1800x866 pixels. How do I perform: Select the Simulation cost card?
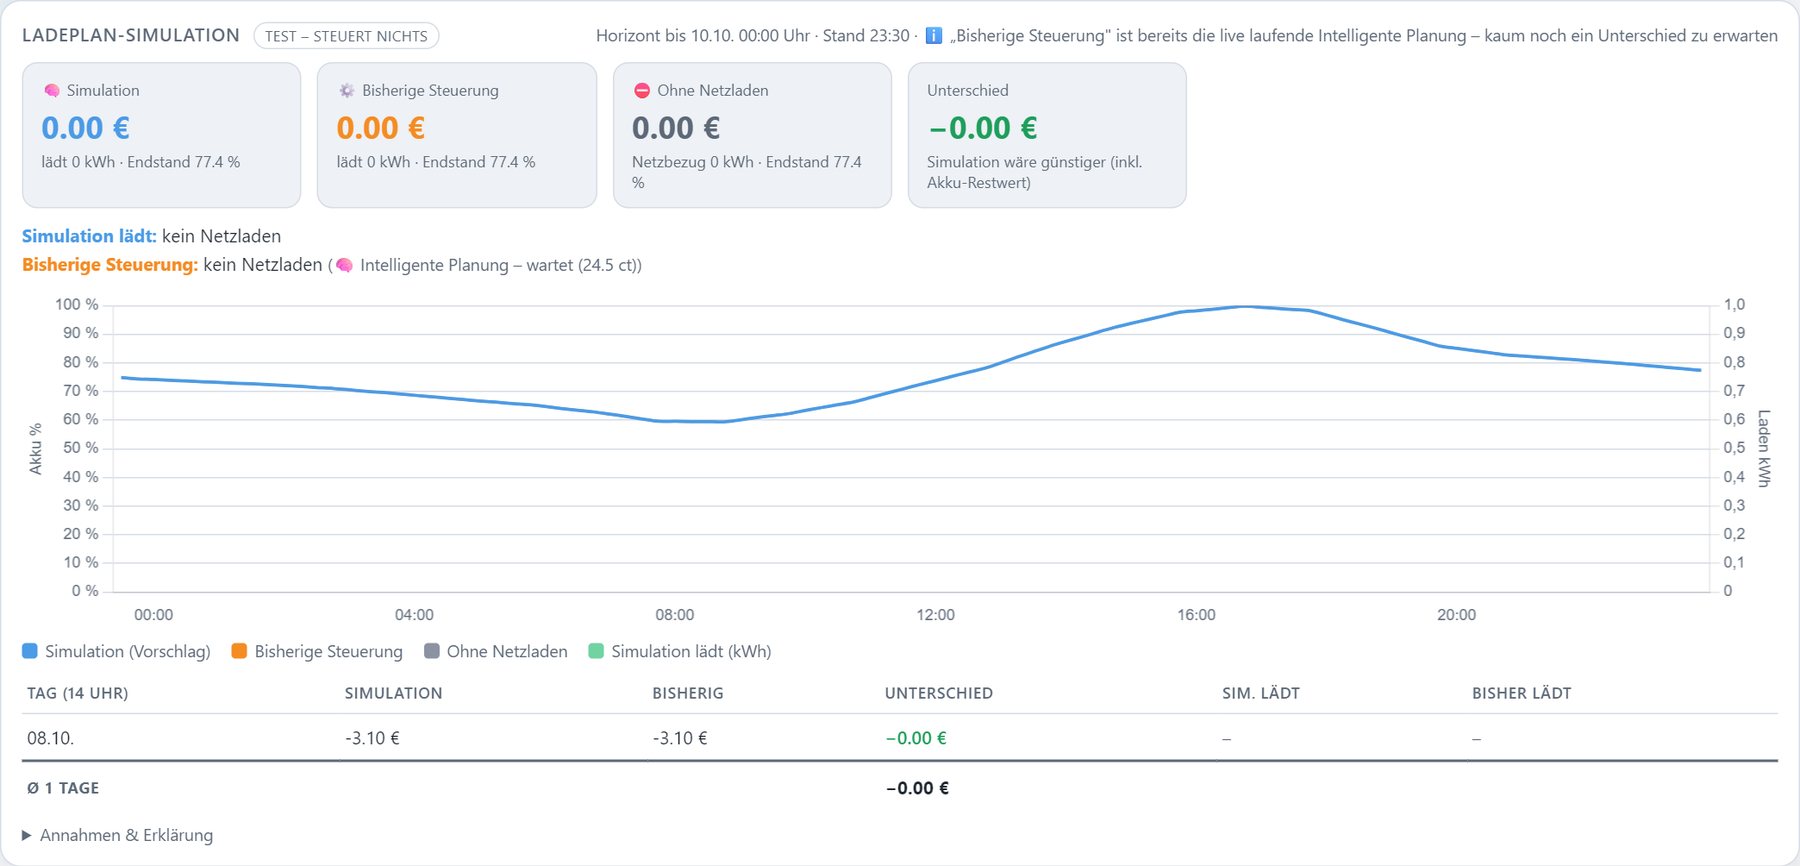[x=162, y=135]
